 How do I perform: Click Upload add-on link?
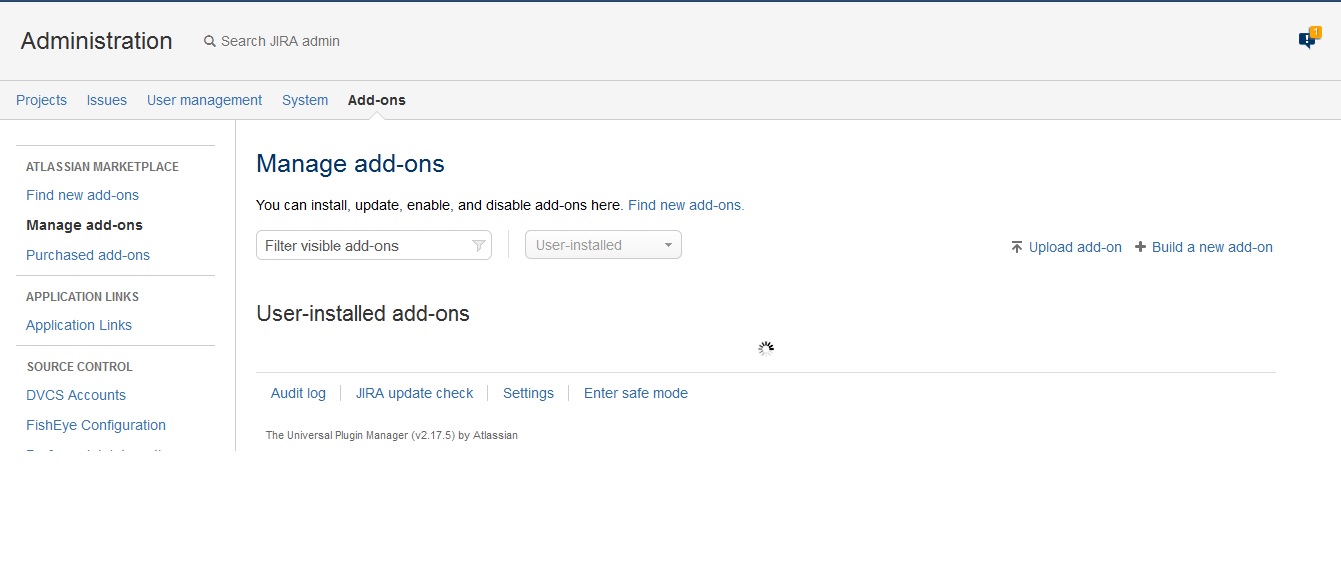click(x=1075, y=247)
